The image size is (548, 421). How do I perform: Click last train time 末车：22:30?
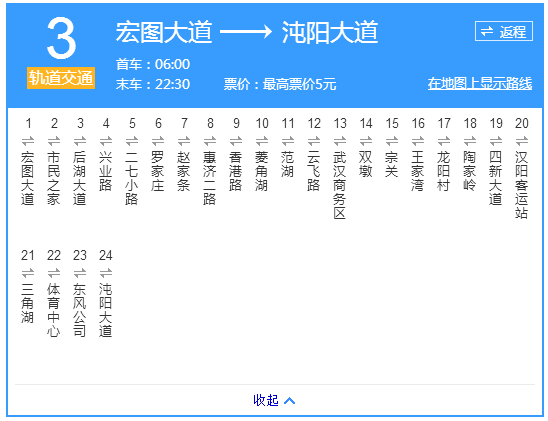coord(153,84)
